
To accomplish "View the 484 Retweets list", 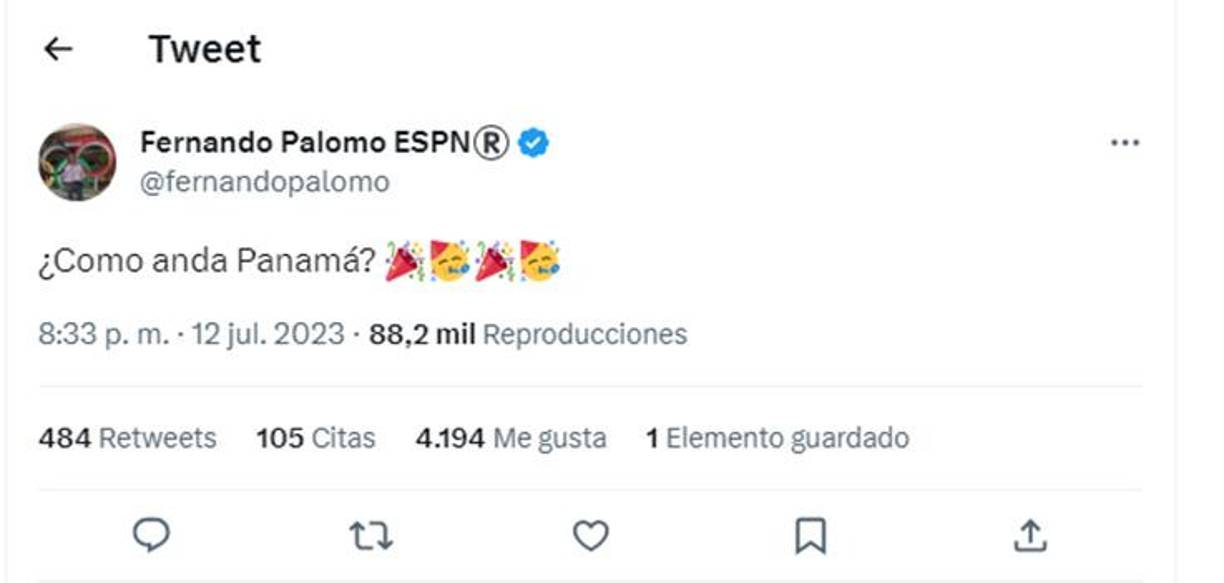I will (x=128, y=438).
